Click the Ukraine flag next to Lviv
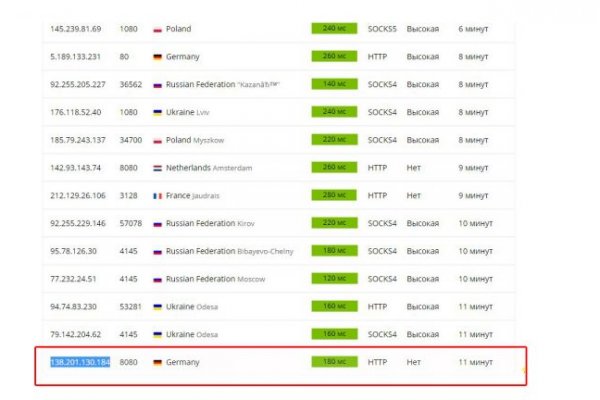600x400 pixels. pos(157,113)
